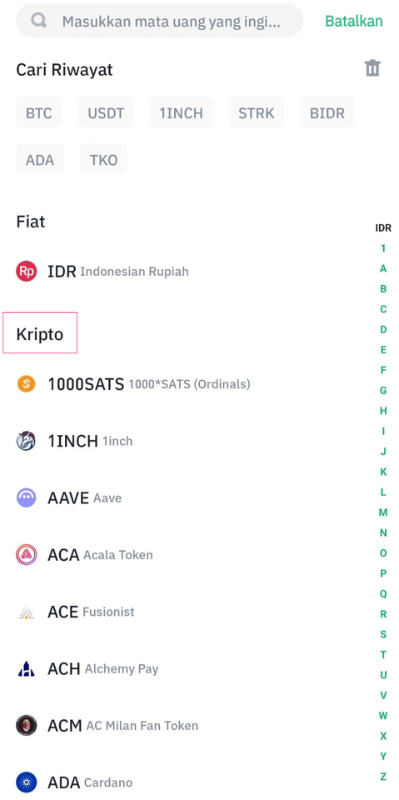Select the AAVE ghost icon
The image size is (399, 800).
tap(26, 497)
